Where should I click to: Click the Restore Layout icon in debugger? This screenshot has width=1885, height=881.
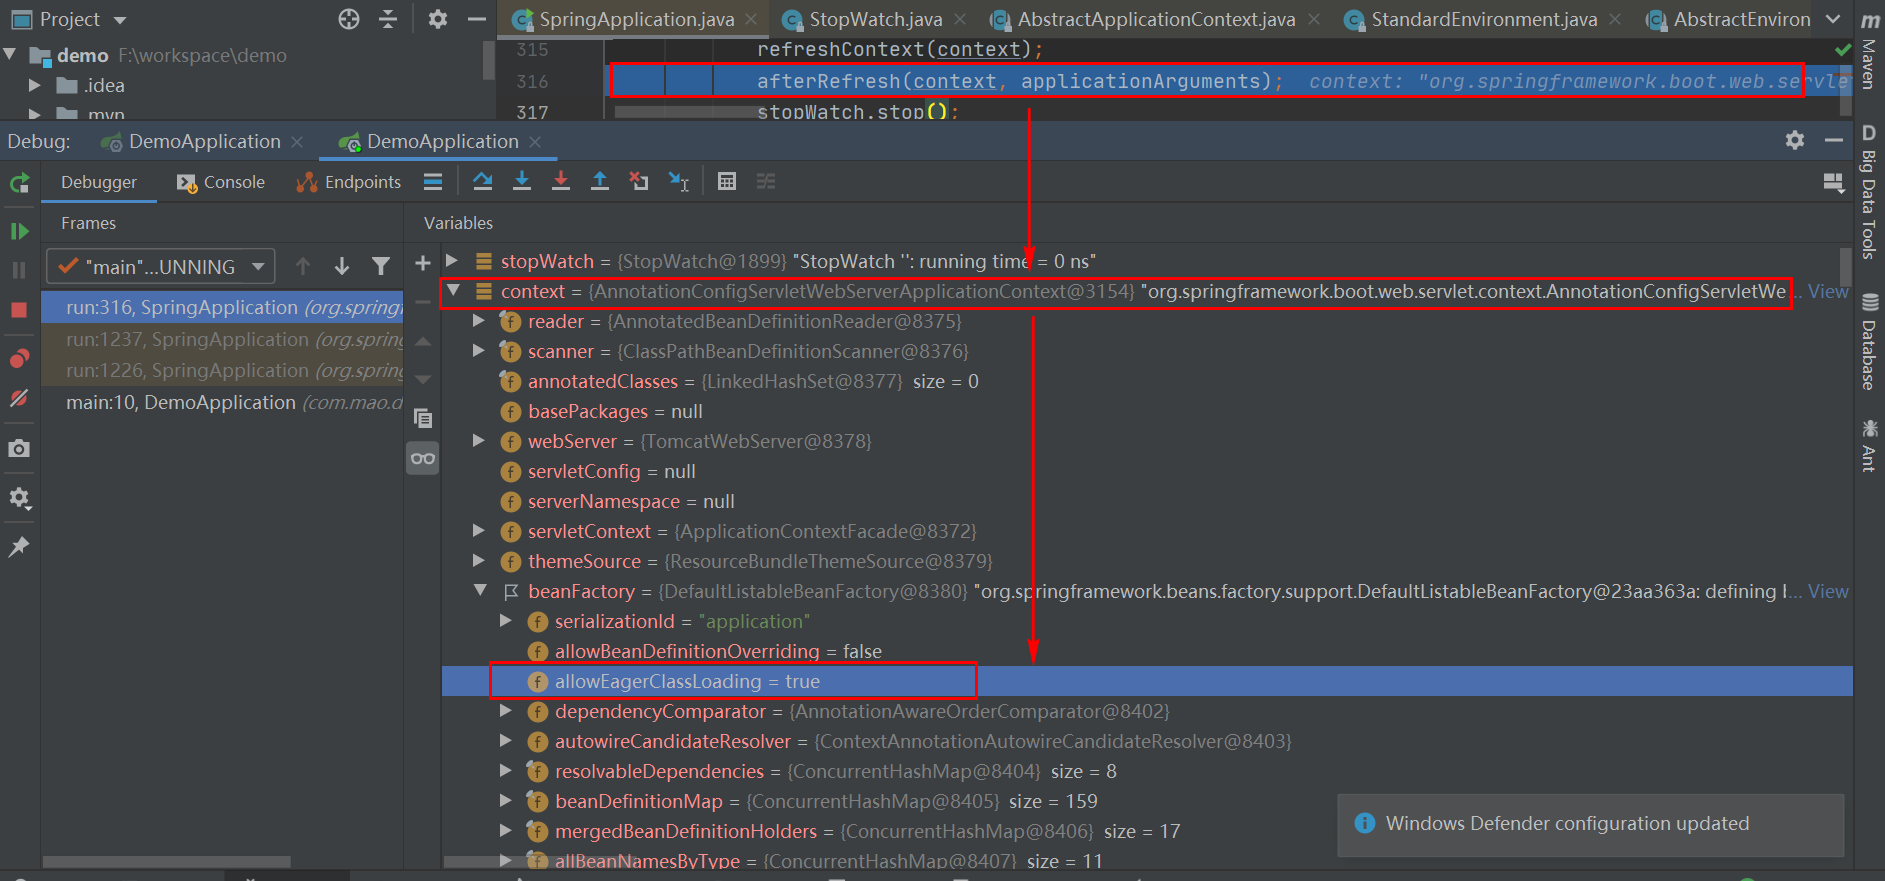click(x=1833, y=183)
